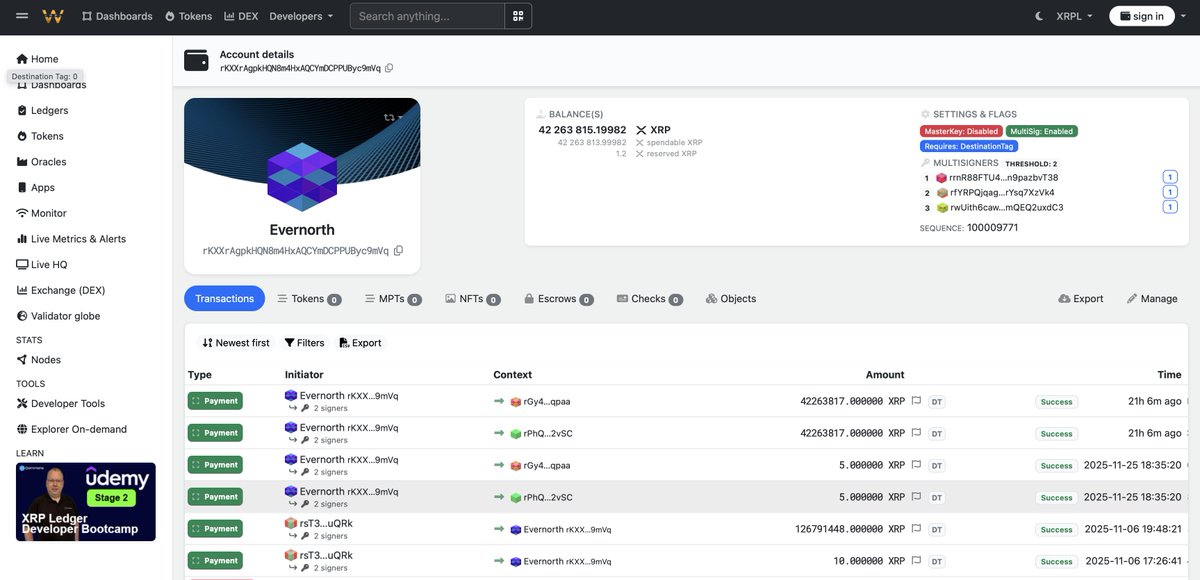Open multisigner rwUith6caw...mQEQ2uxdC3
This screenshot has height=580, width=1200.
[x=1006, y=208]
